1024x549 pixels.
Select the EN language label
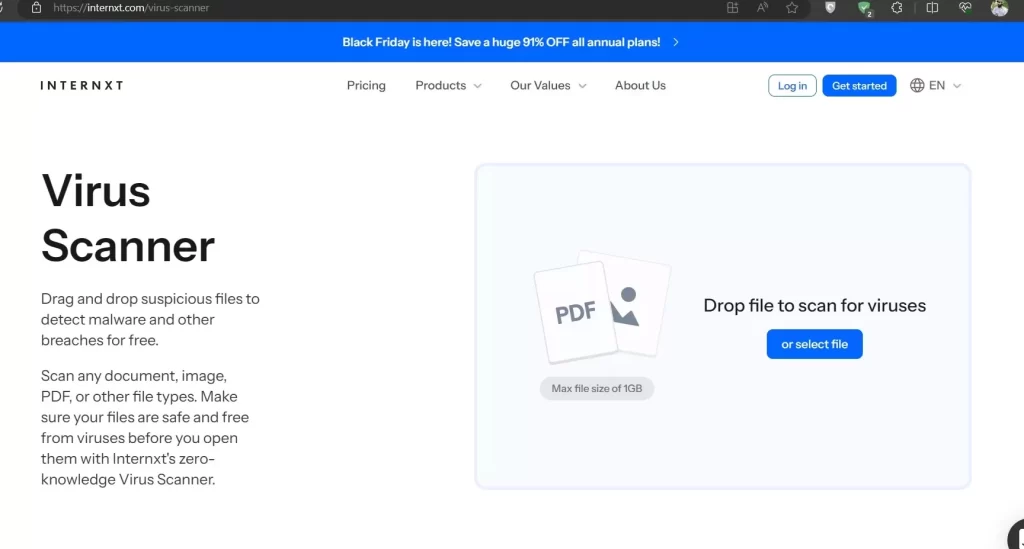(936, 86)
